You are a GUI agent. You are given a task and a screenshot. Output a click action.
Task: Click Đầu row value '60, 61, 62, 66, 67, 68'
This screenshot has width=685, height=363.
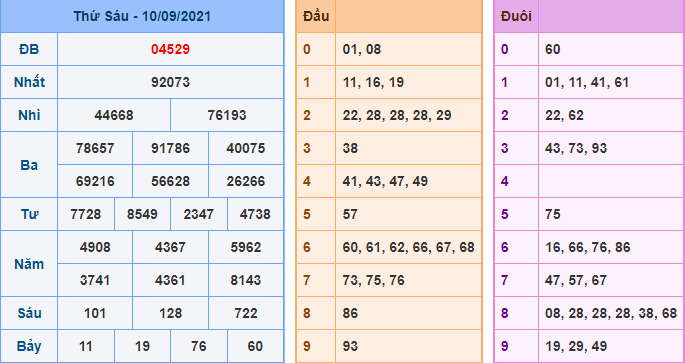tap(408, 247)
